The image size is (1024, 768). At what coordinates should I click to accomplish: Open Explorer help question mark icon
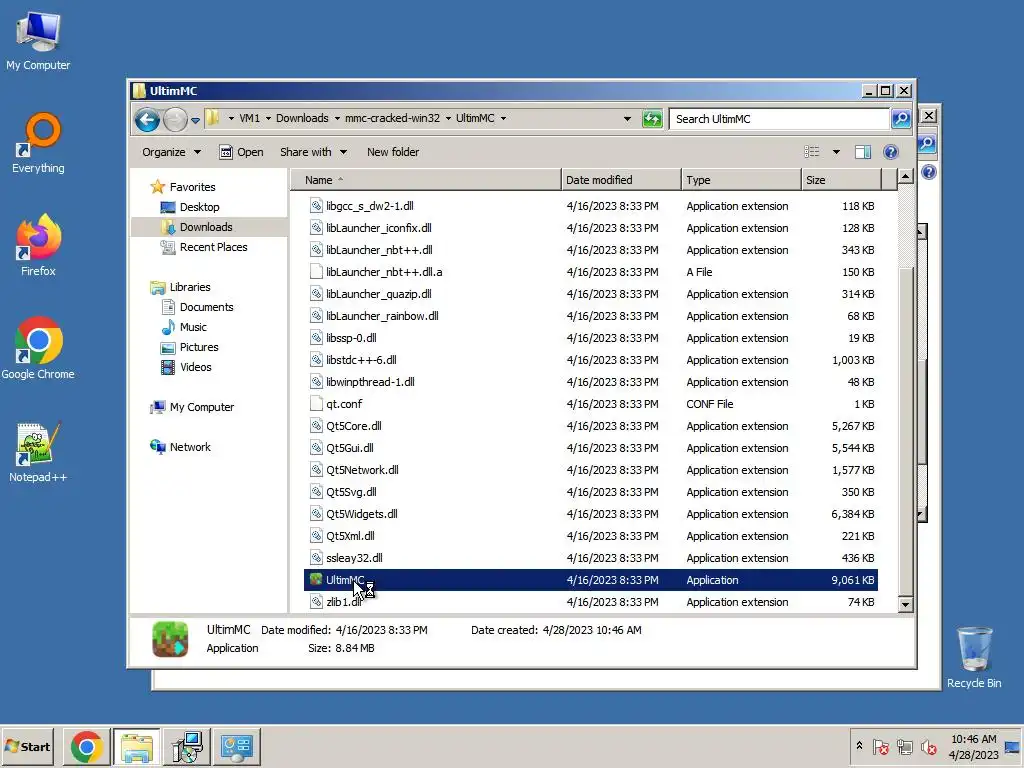[x=891, y=152]
